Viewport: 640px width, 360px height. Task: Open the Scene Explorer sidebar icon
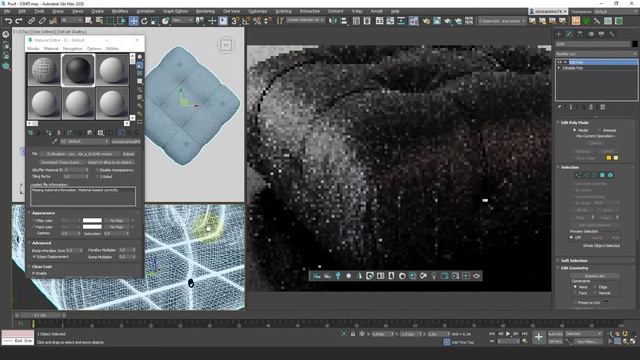[6, 34]
